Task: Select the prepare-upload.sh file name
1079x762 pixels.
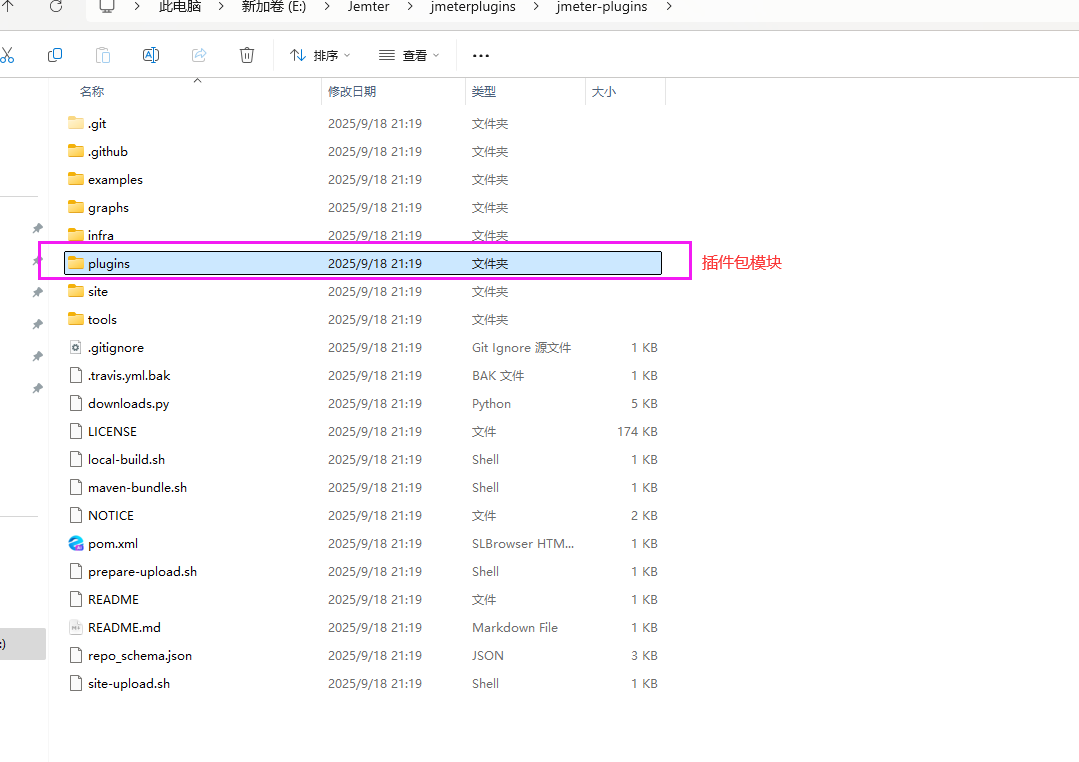Action: pyautogui.click(x=142, y=572)
